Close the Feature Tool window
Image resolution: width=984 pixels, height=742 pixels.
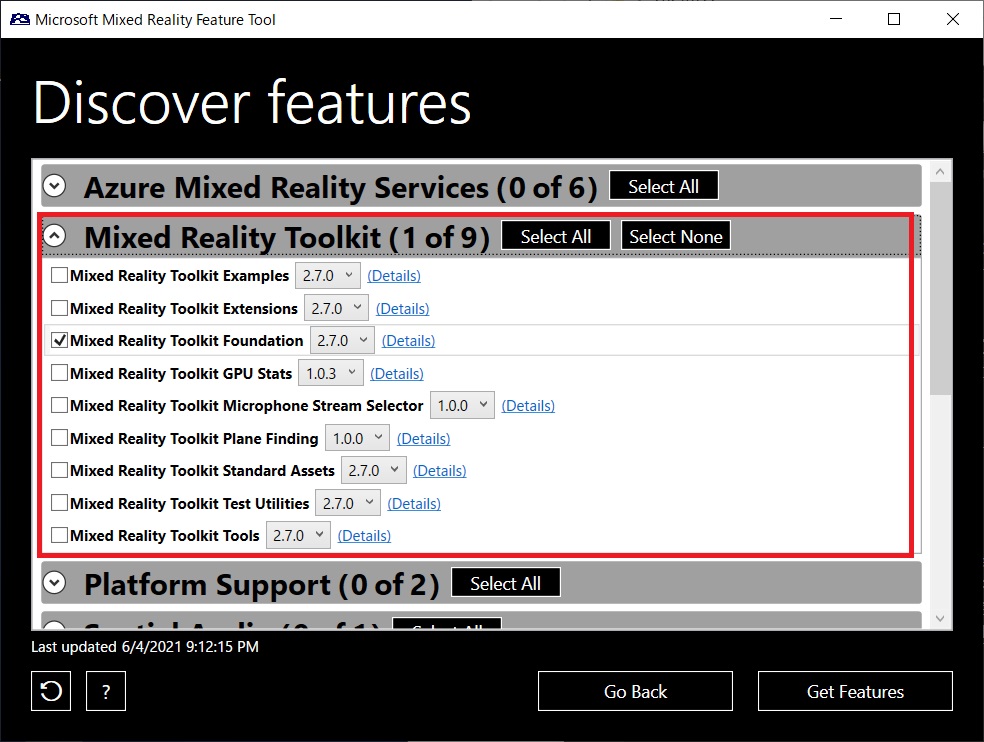(x=953, y=19)
